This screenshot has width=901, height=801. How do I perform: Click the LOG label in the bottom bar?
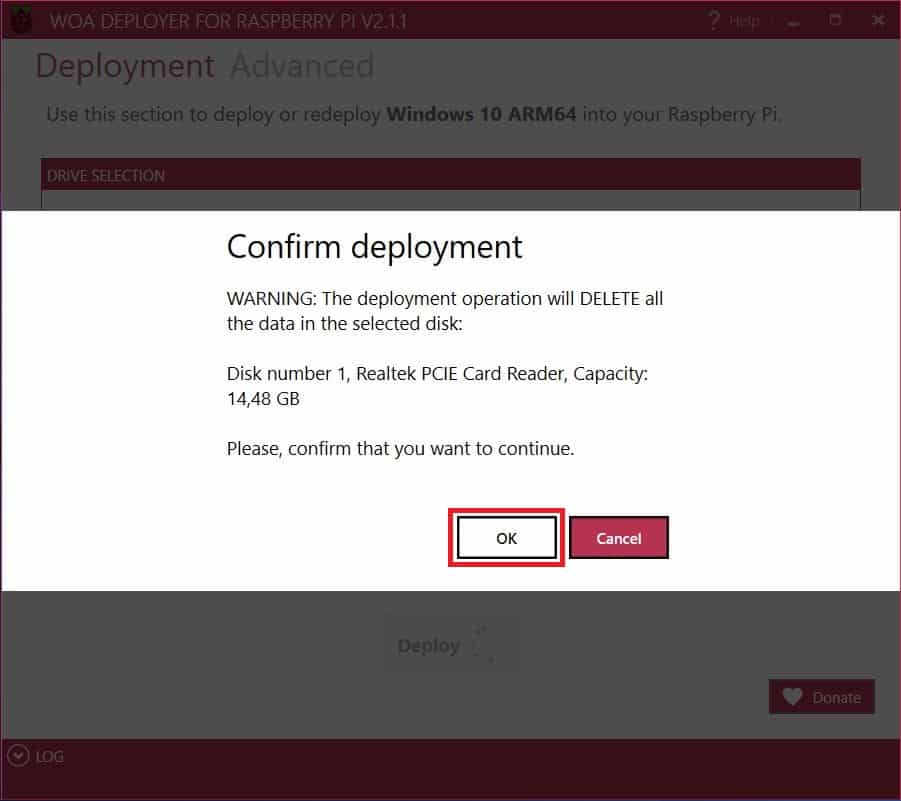coord(49,756)
